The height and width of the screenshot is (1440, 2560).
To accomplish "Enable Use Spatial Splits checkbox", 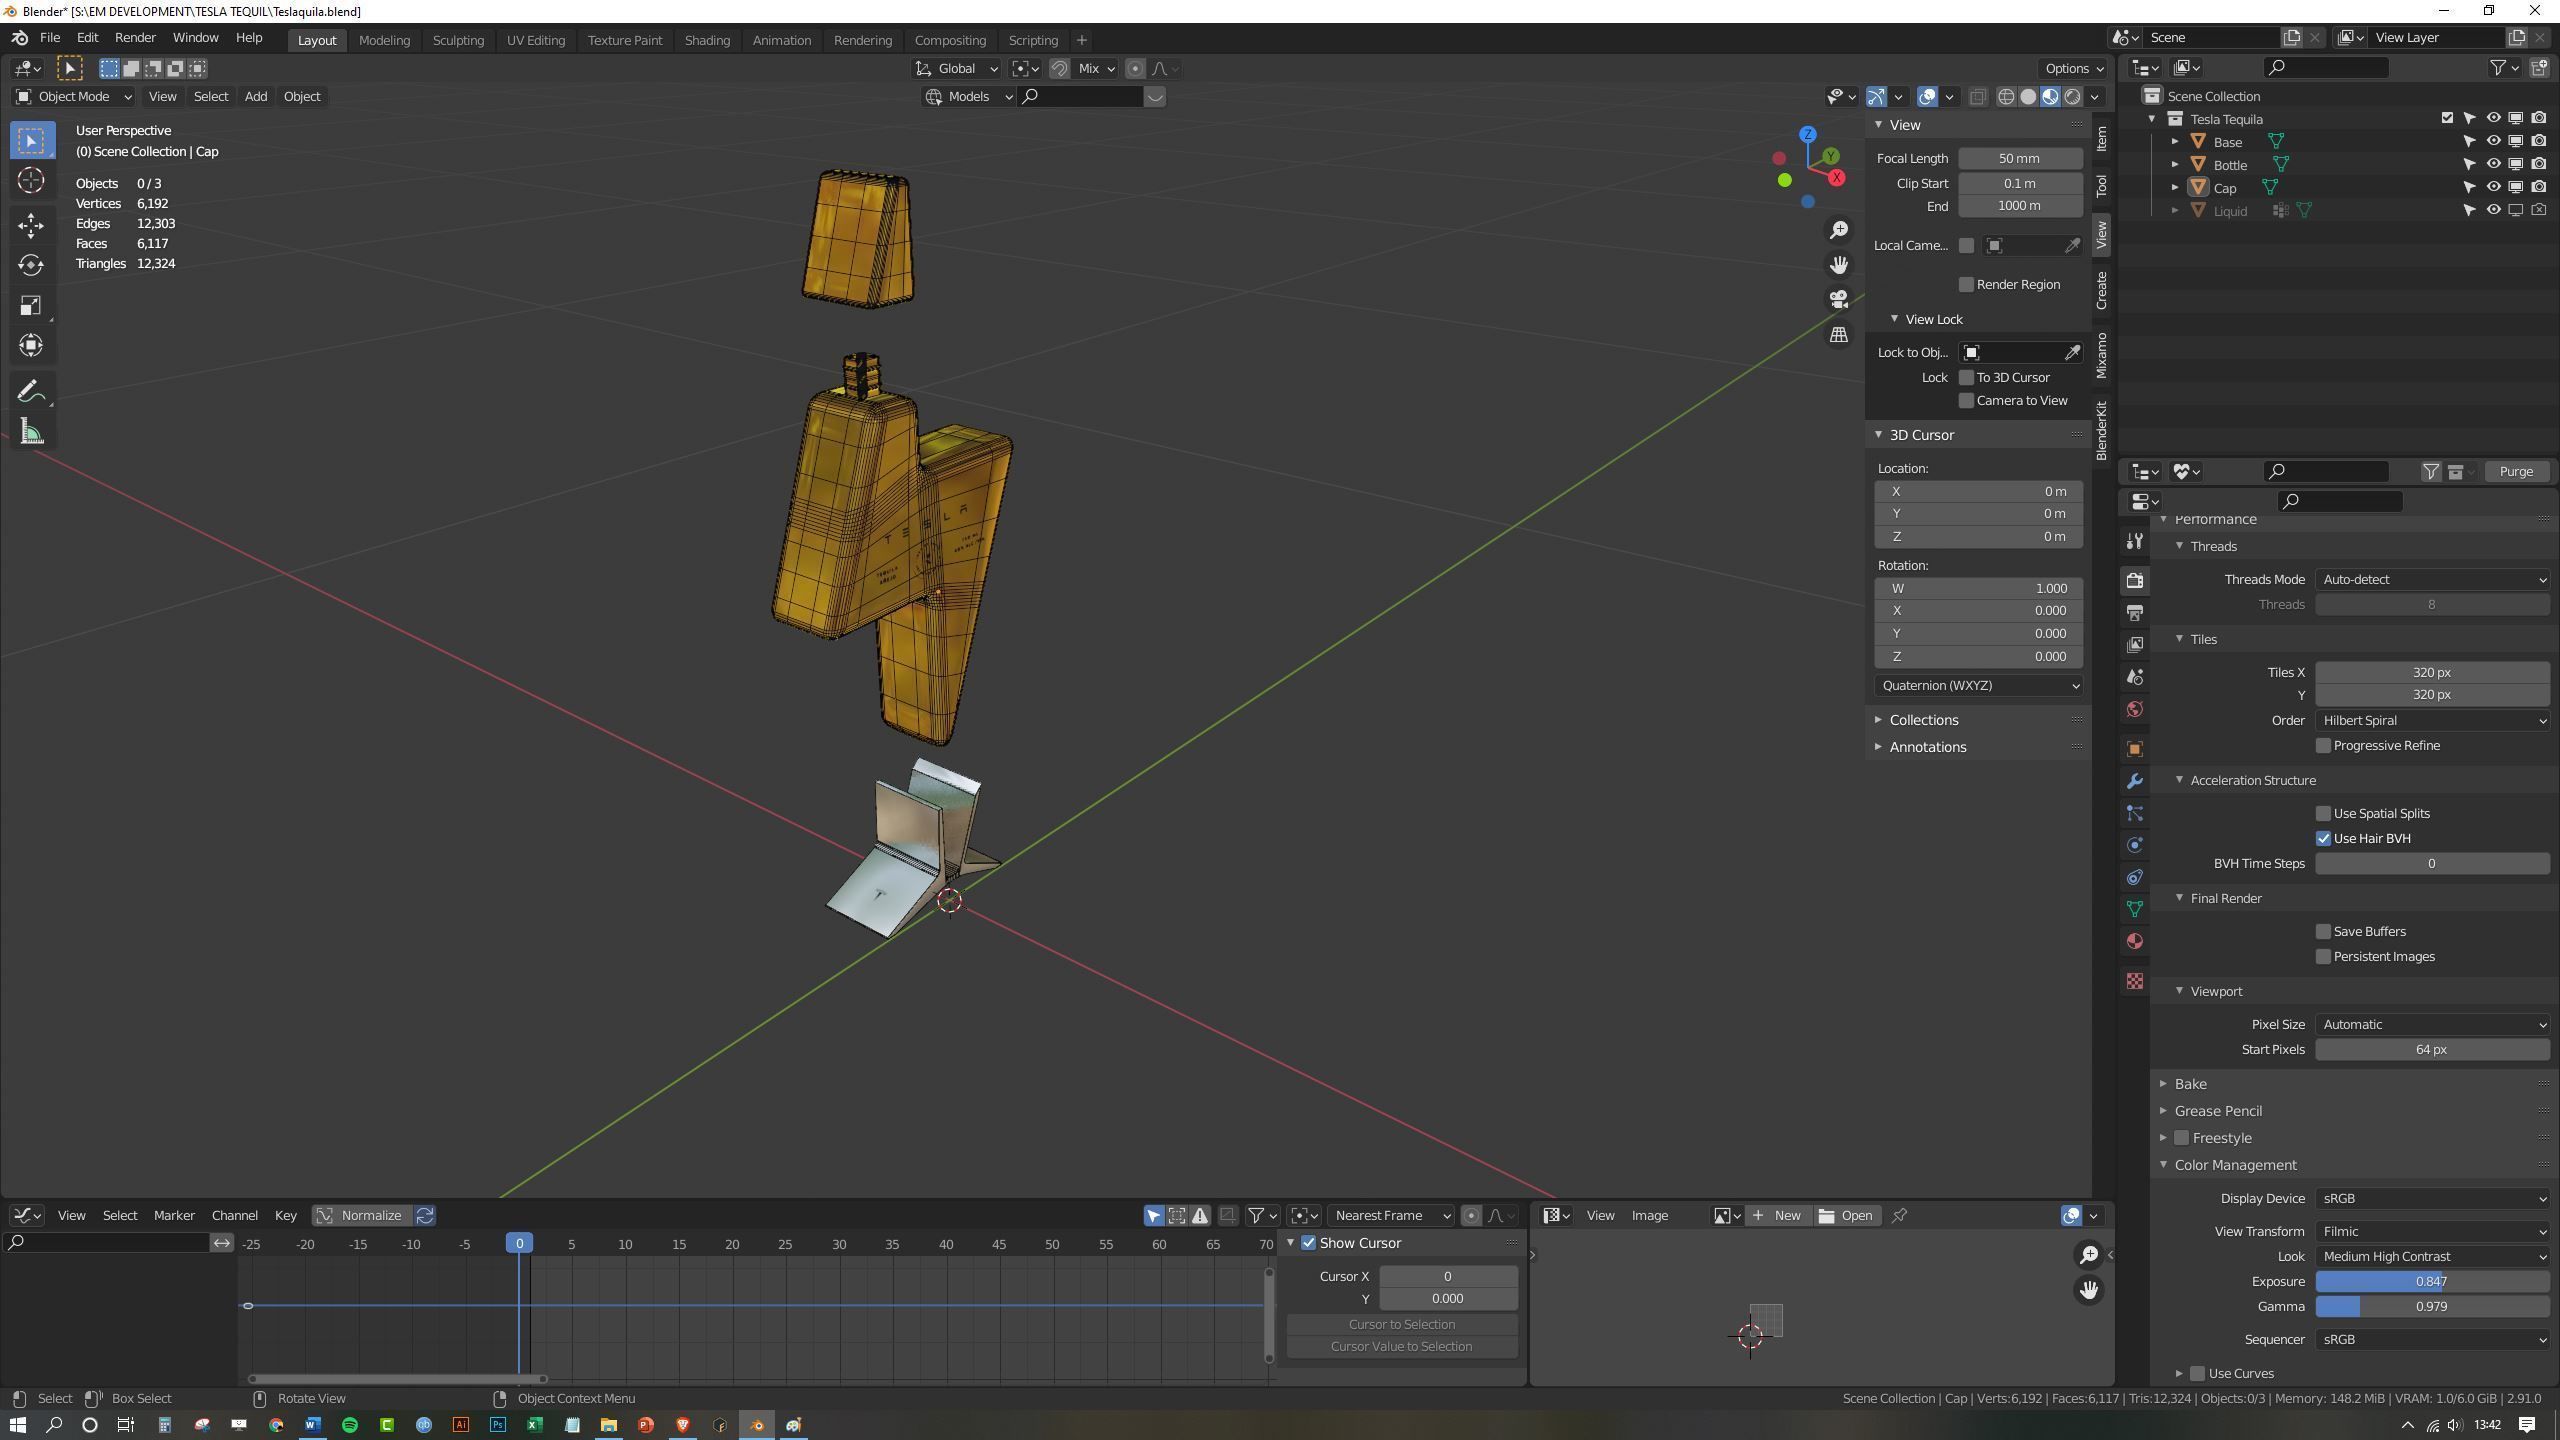I will tap(2323, 813).
